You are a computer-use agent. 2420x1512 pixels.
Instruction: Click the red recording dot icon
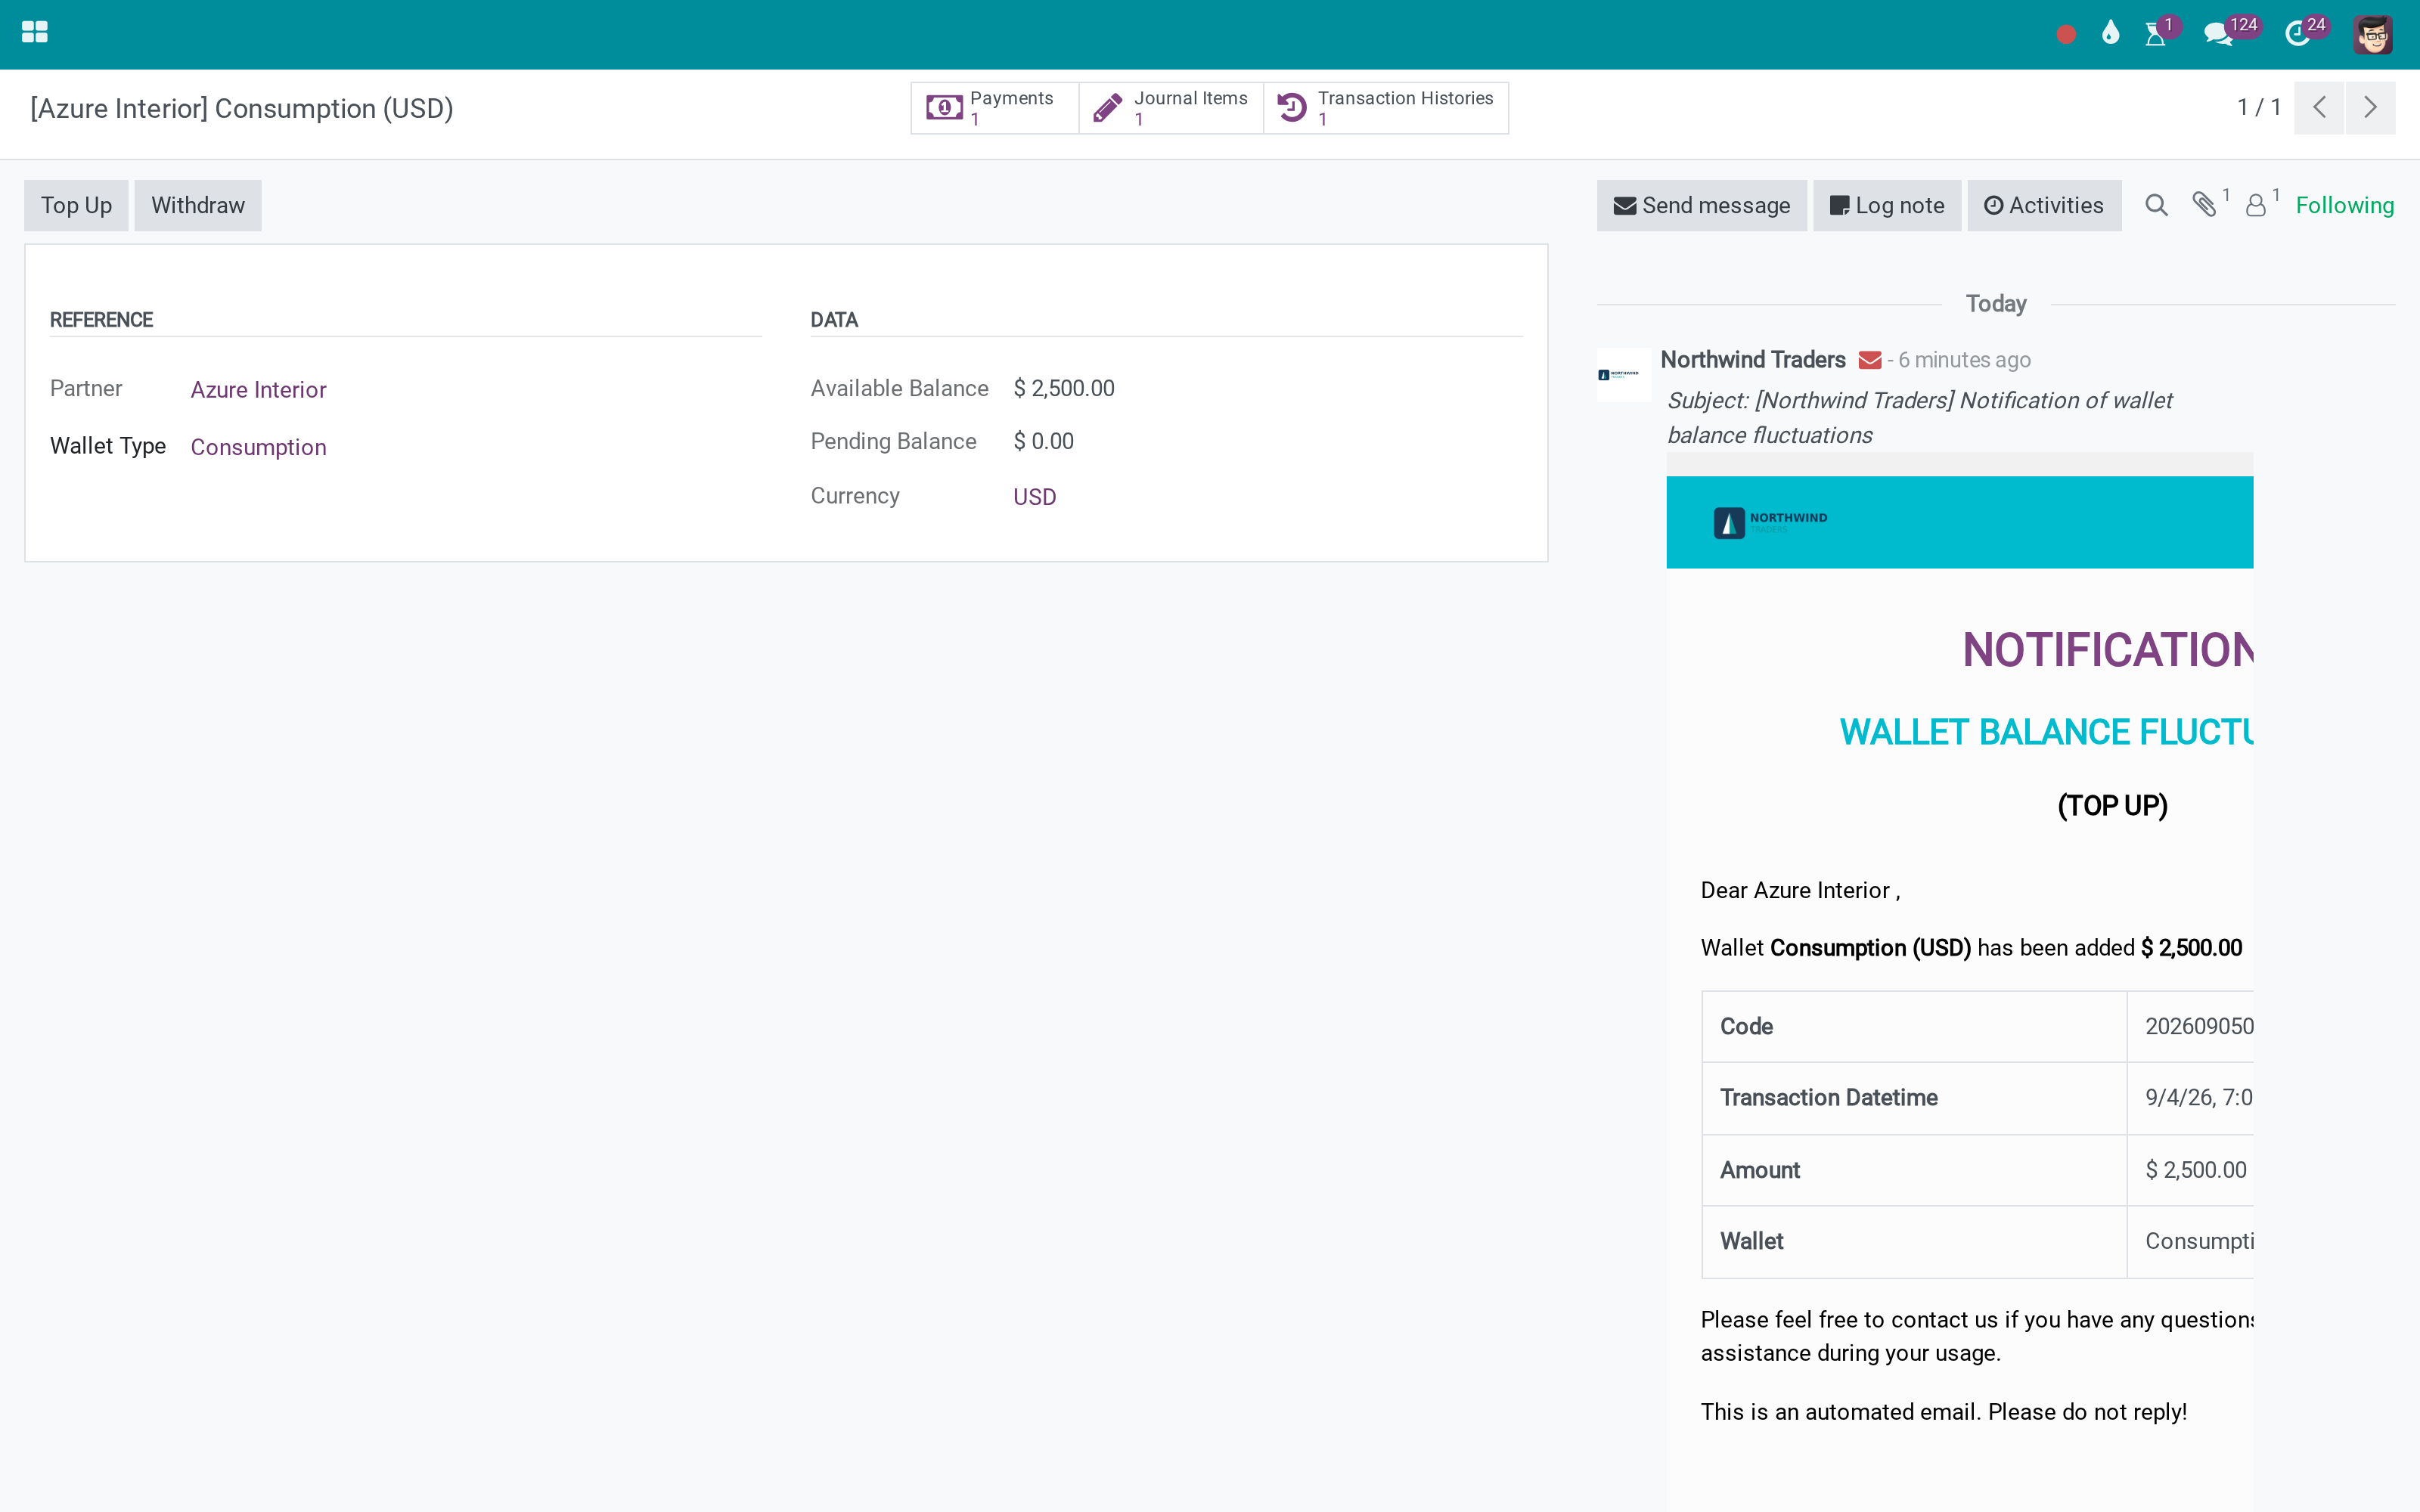[2065, 35]
